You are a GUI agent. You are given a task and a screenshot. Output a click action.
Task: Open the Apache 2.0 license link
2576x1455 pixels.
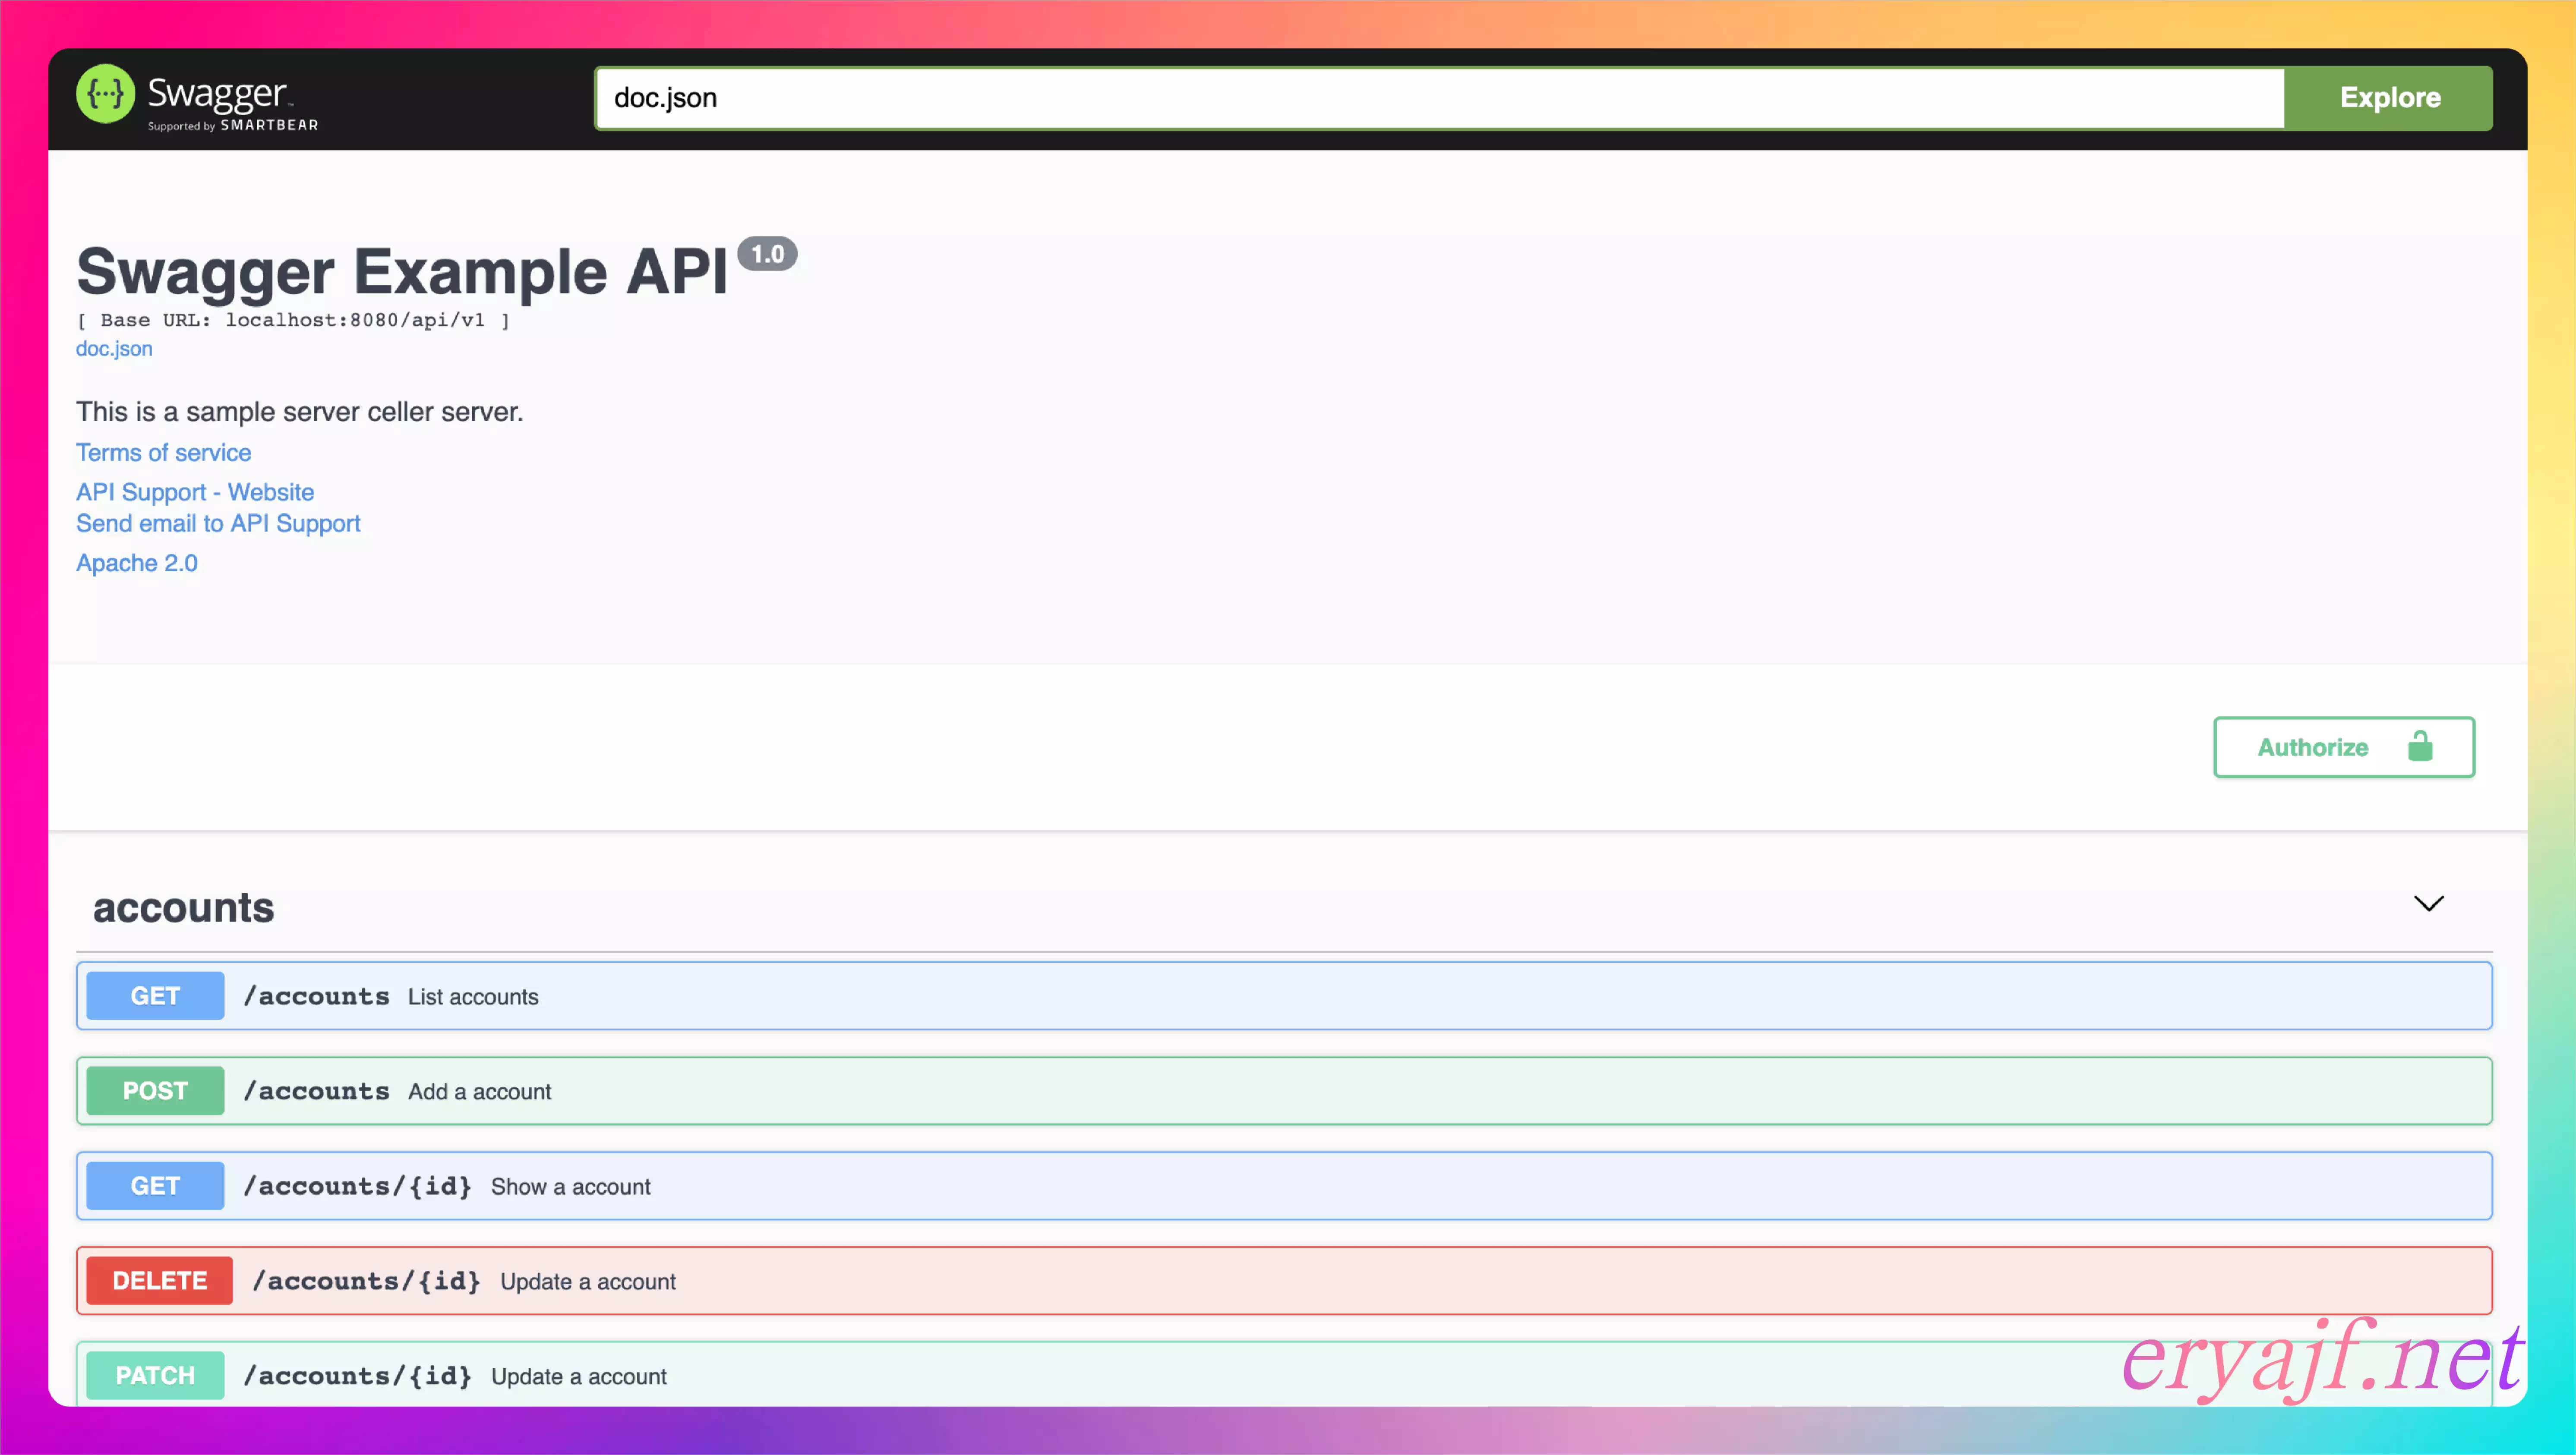(137, 563)
